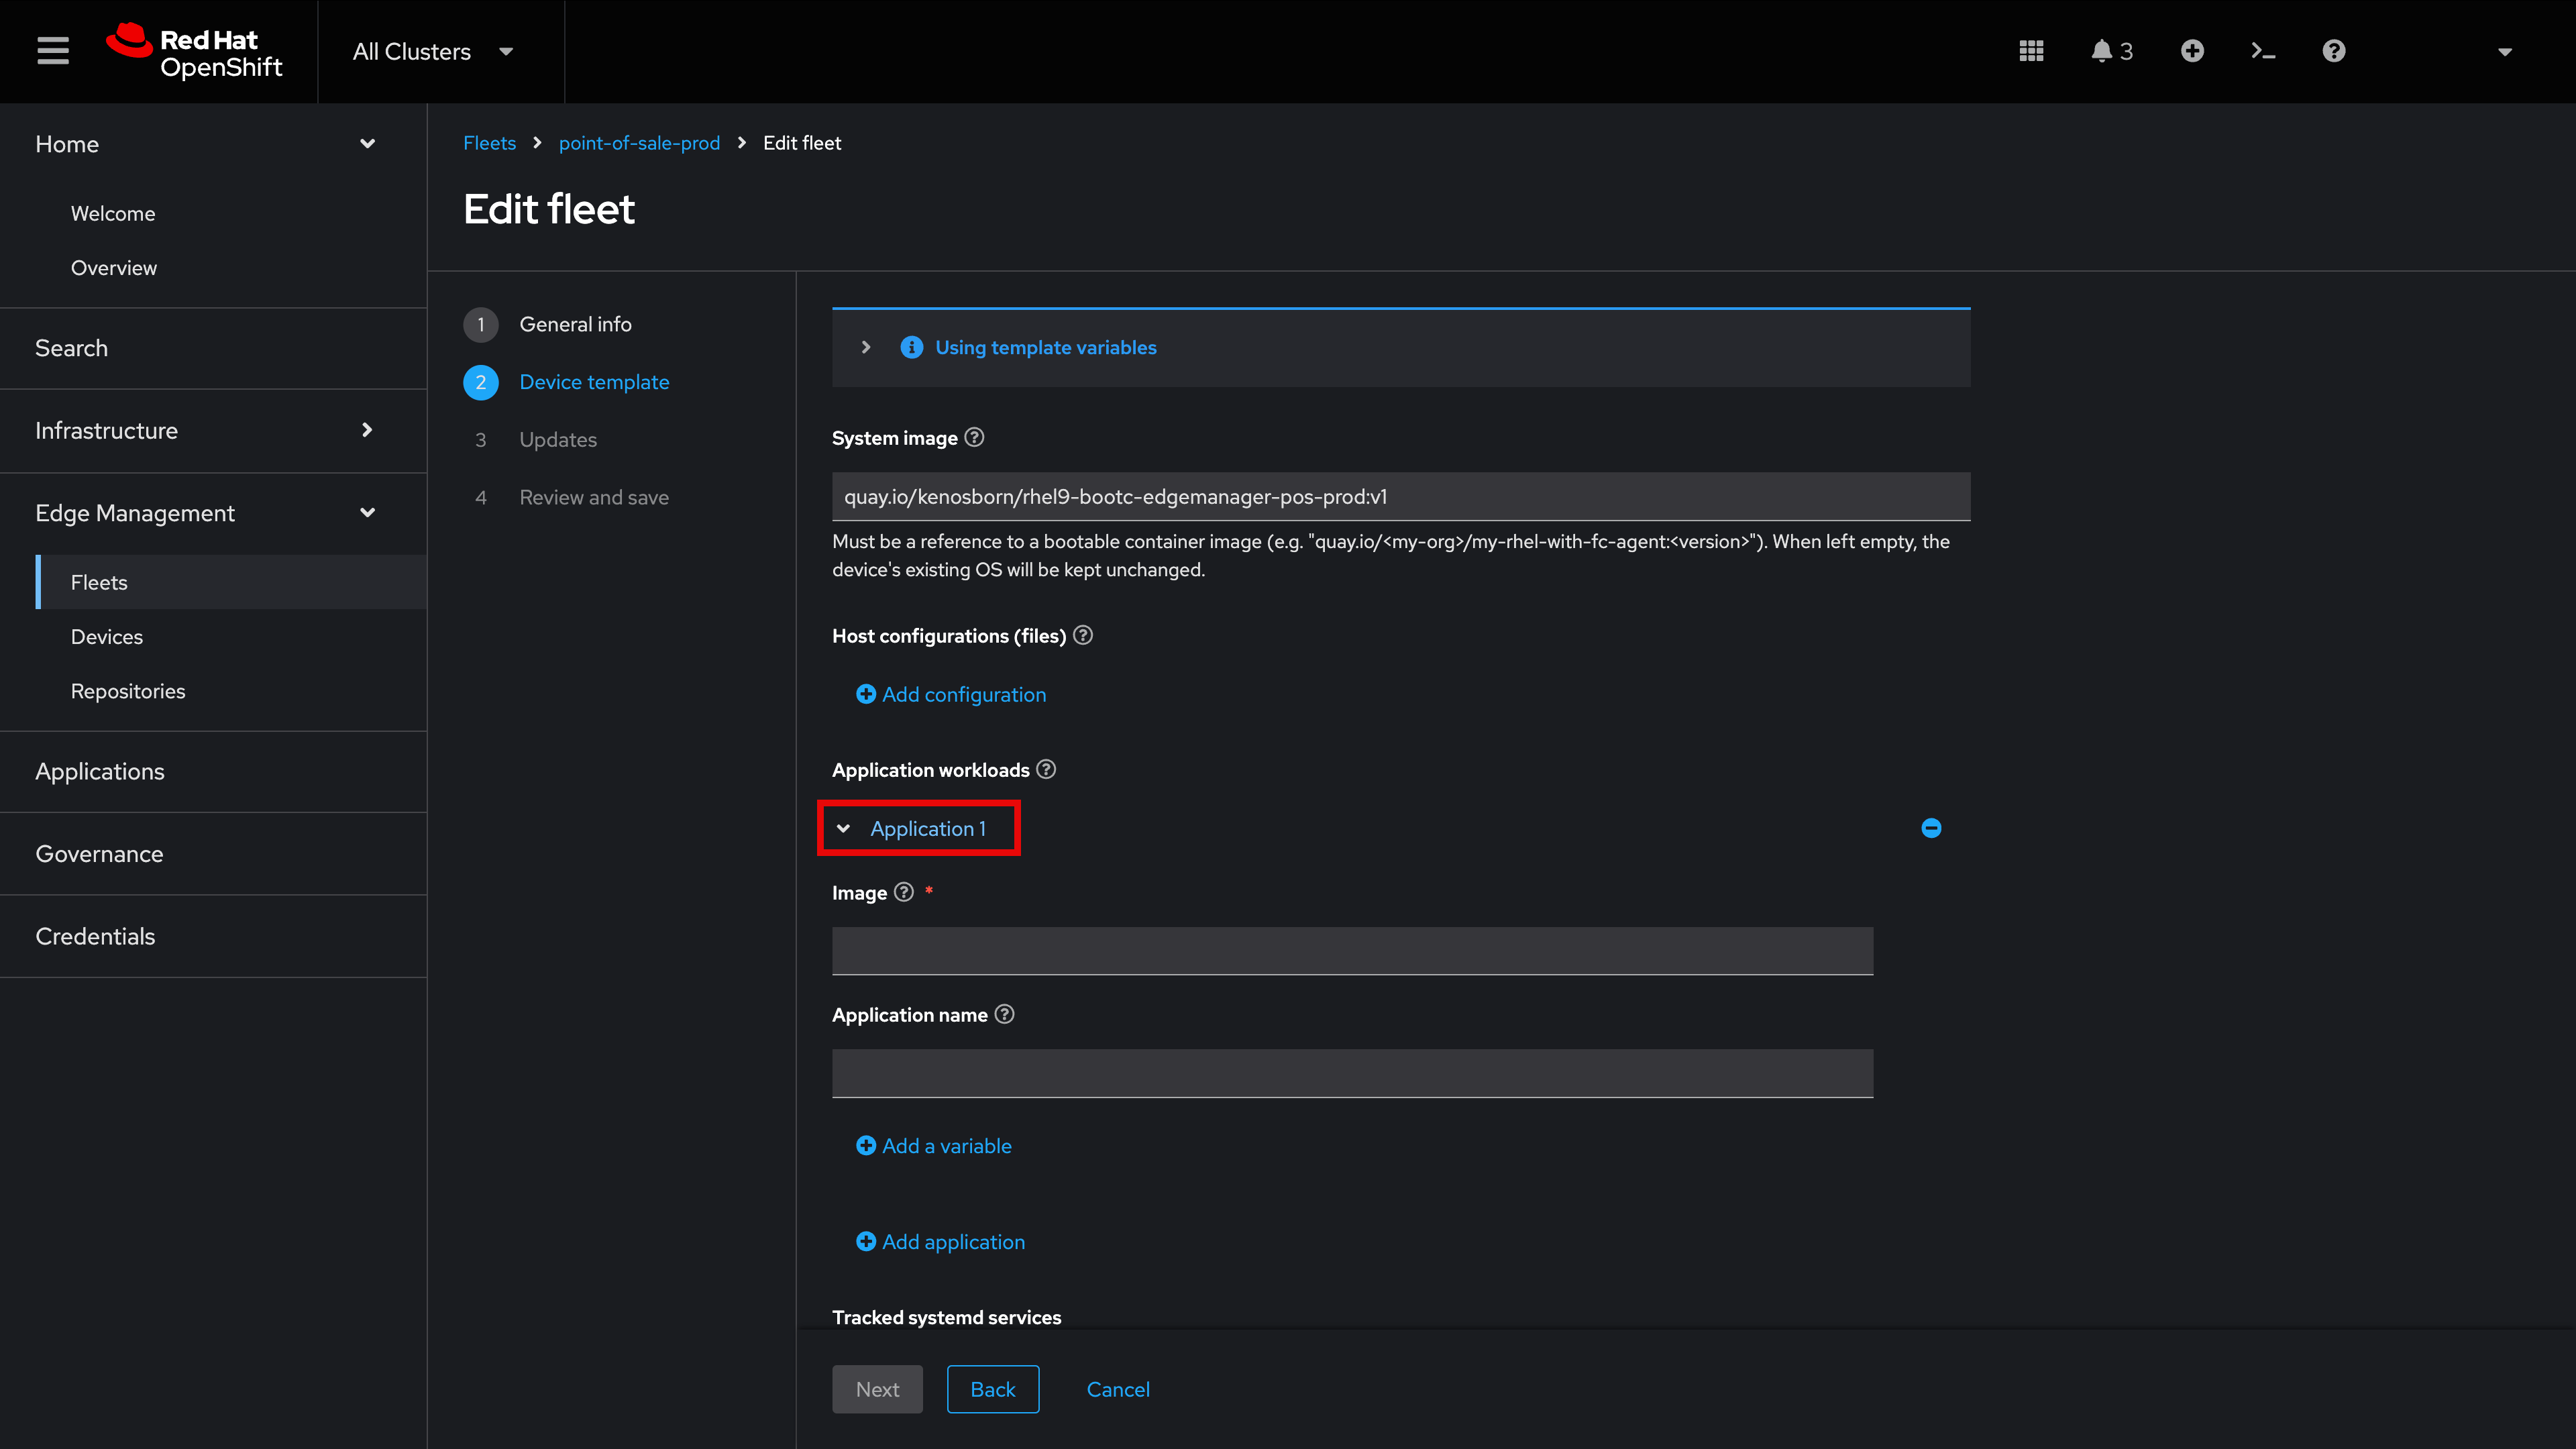Click the Using template variables title

pyautogui.click(x=1046, y=347)
